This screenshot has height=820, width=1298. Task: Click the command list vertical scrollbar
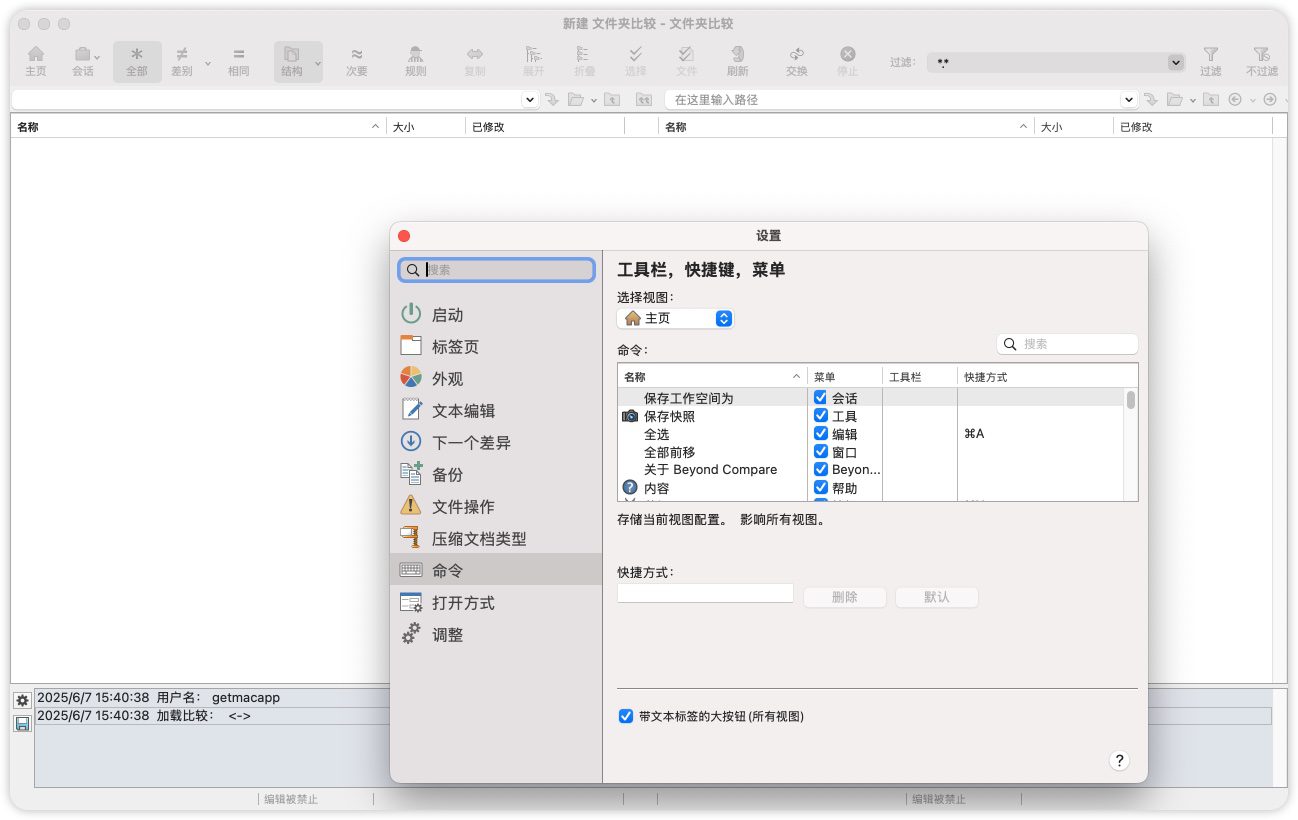pyautogui.click(x=1131, y=440)
